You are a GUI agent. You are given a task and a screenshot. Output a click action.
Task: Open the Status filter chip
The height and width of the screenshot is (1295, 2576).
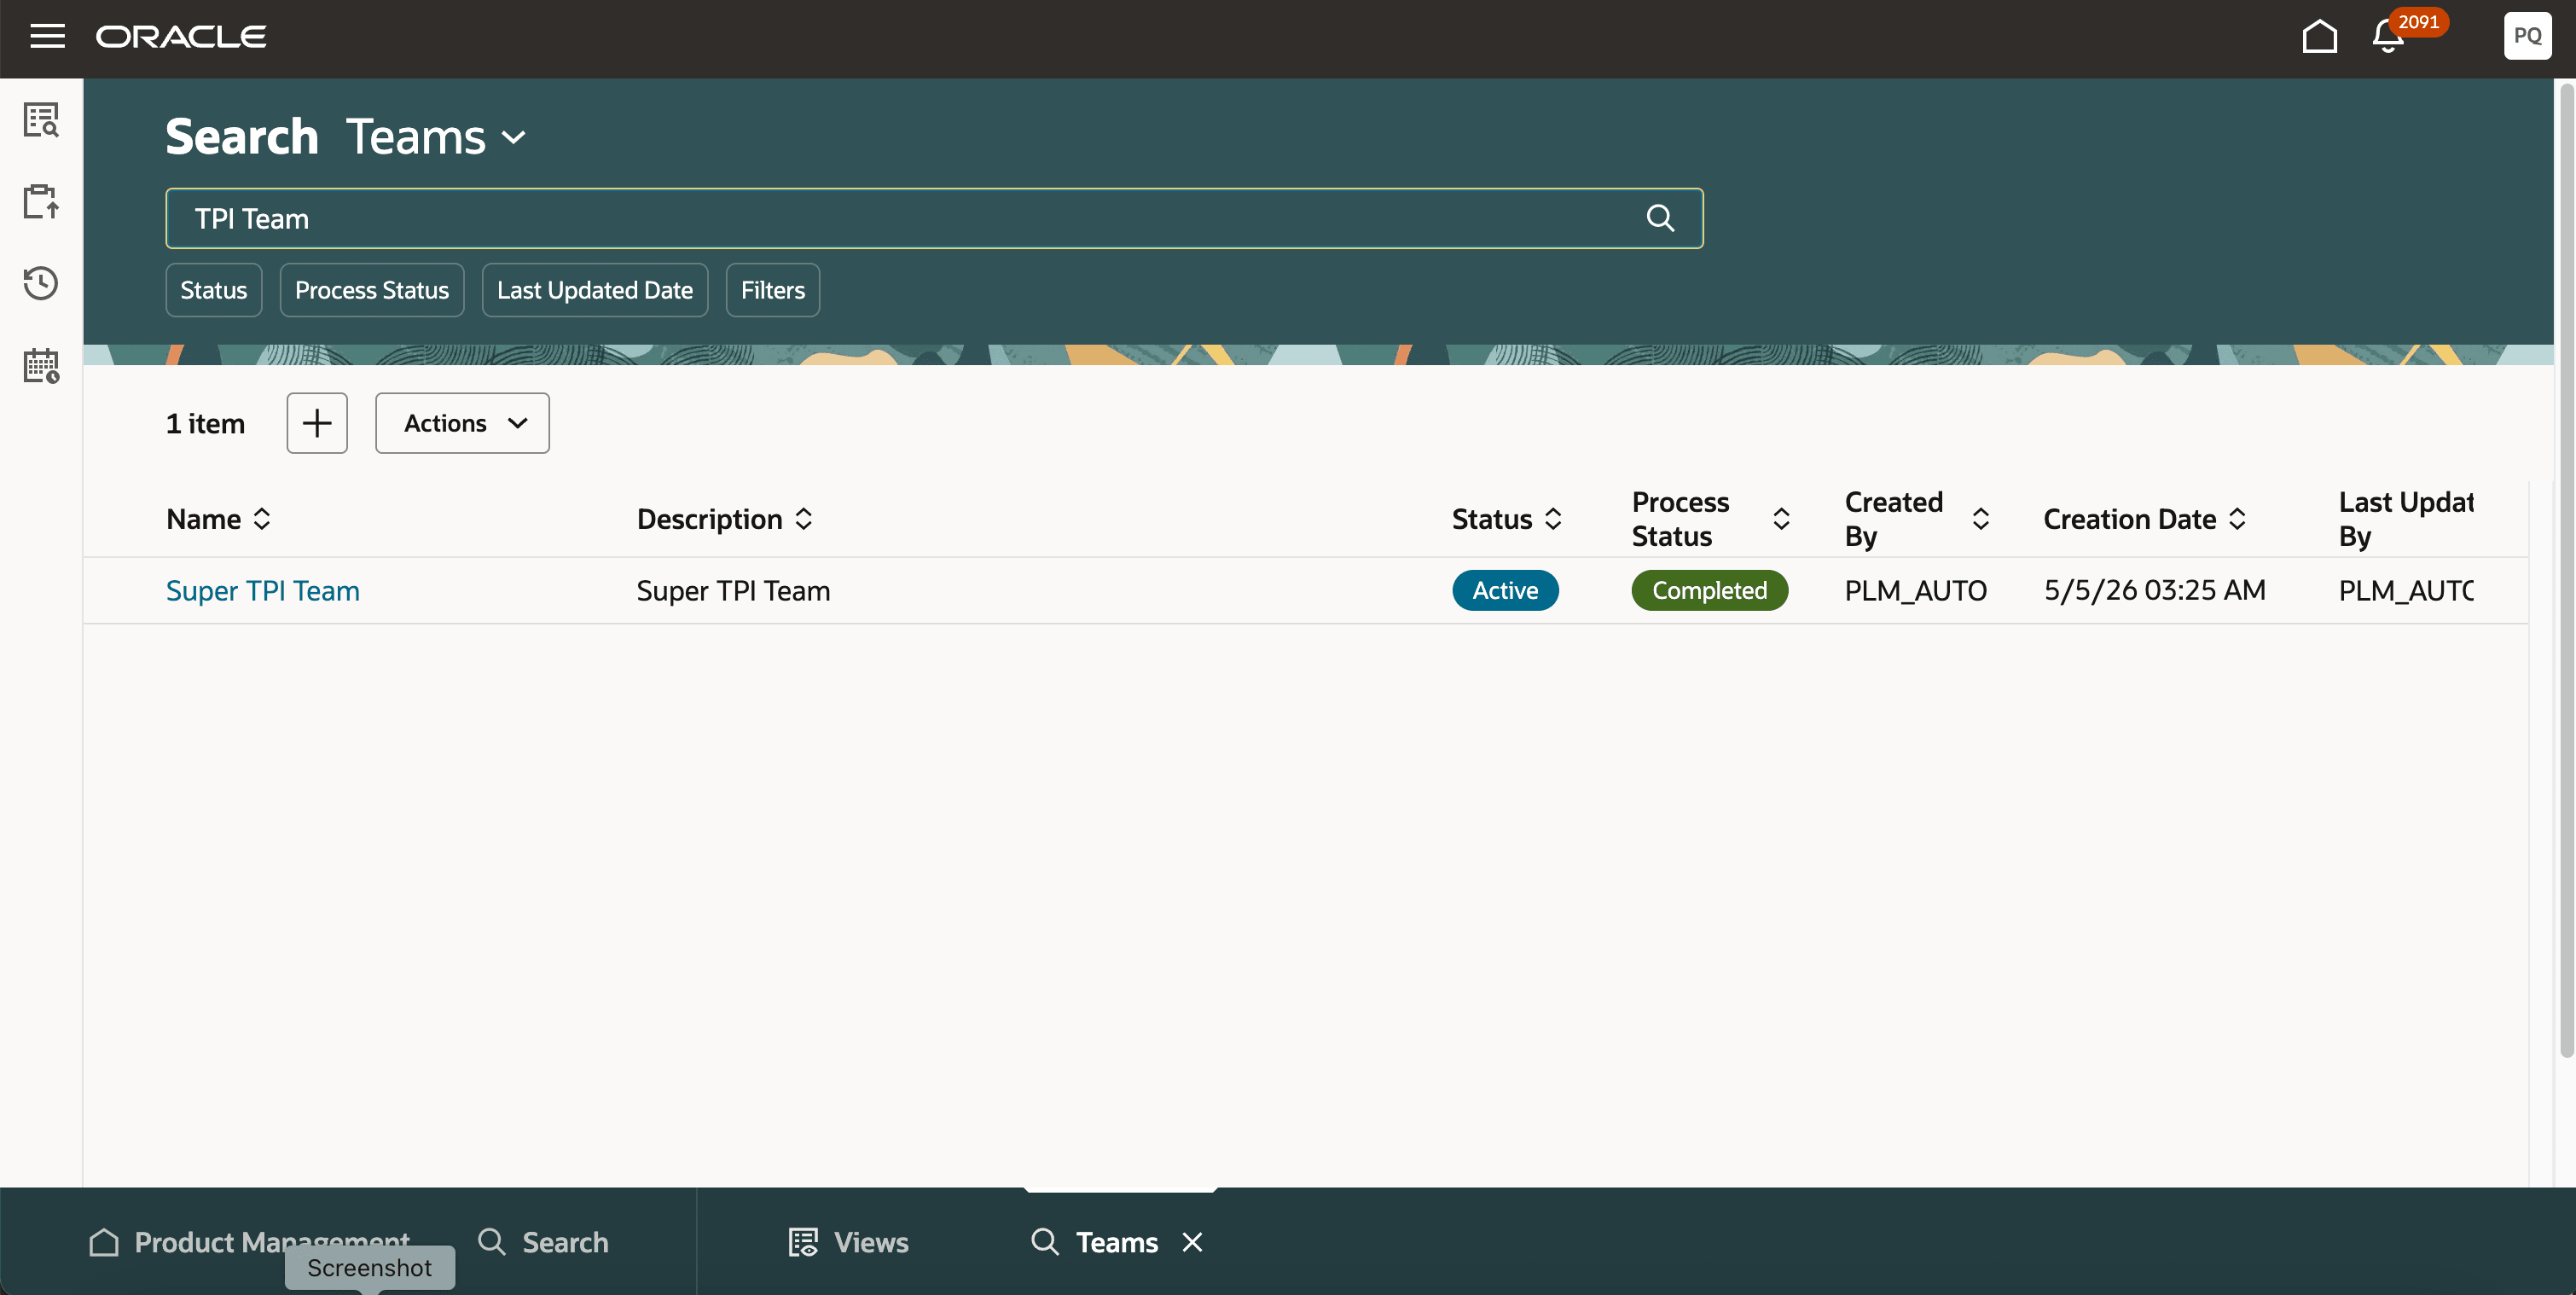[214, 290]
